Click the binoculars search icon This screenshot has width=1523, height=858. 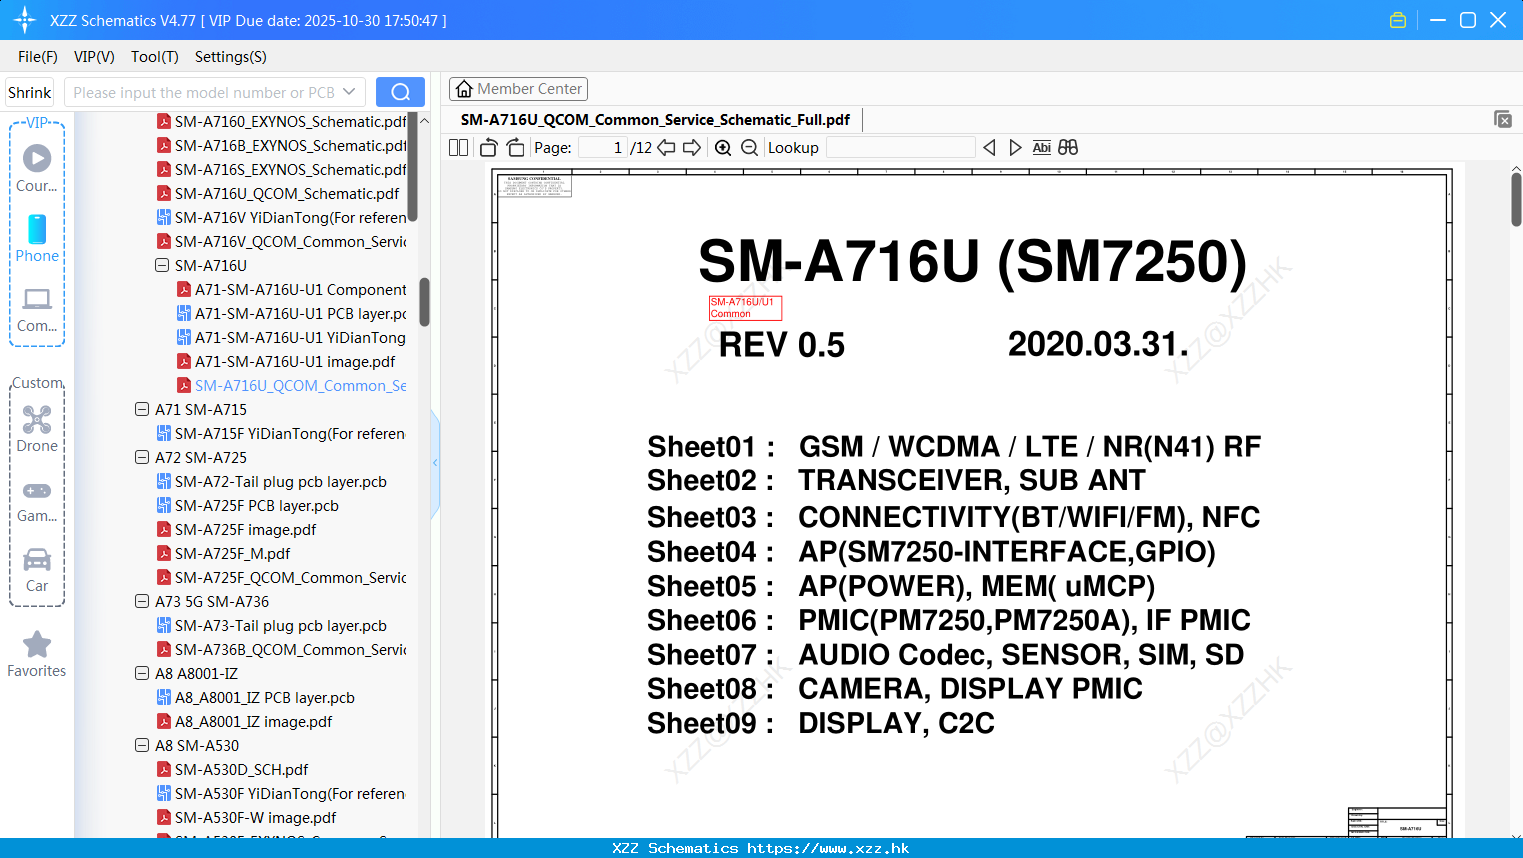1068,147
